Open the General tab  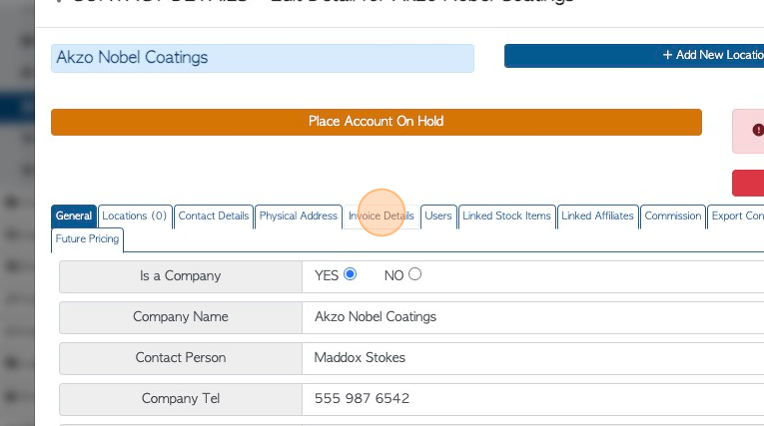(x=74, y=216)
